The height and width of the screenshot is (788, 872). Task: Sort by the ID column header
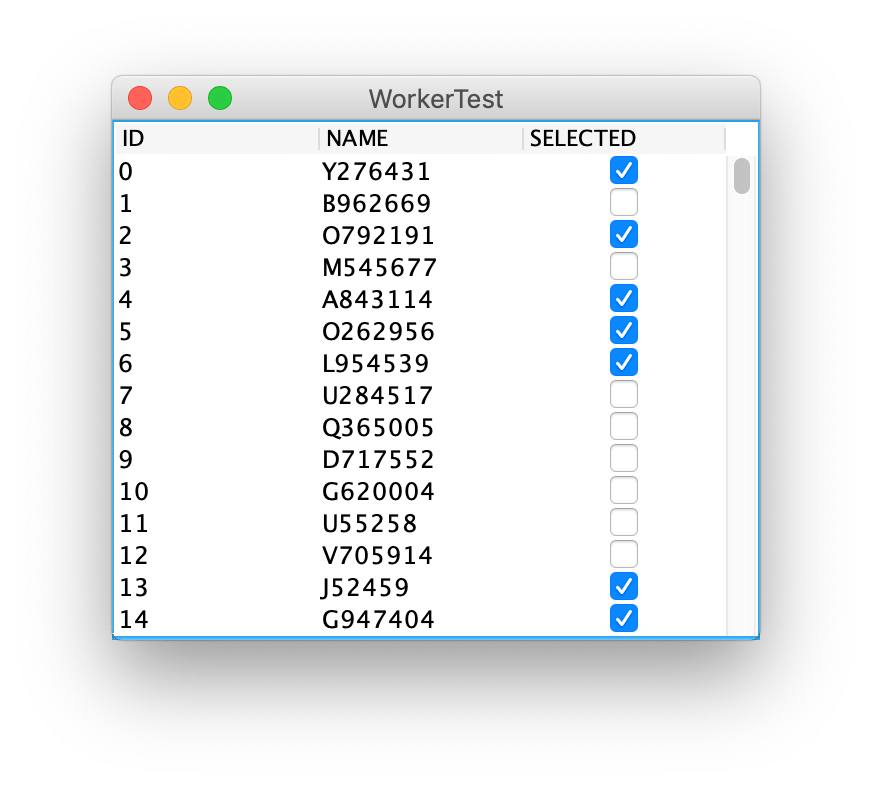click(216, 138)
